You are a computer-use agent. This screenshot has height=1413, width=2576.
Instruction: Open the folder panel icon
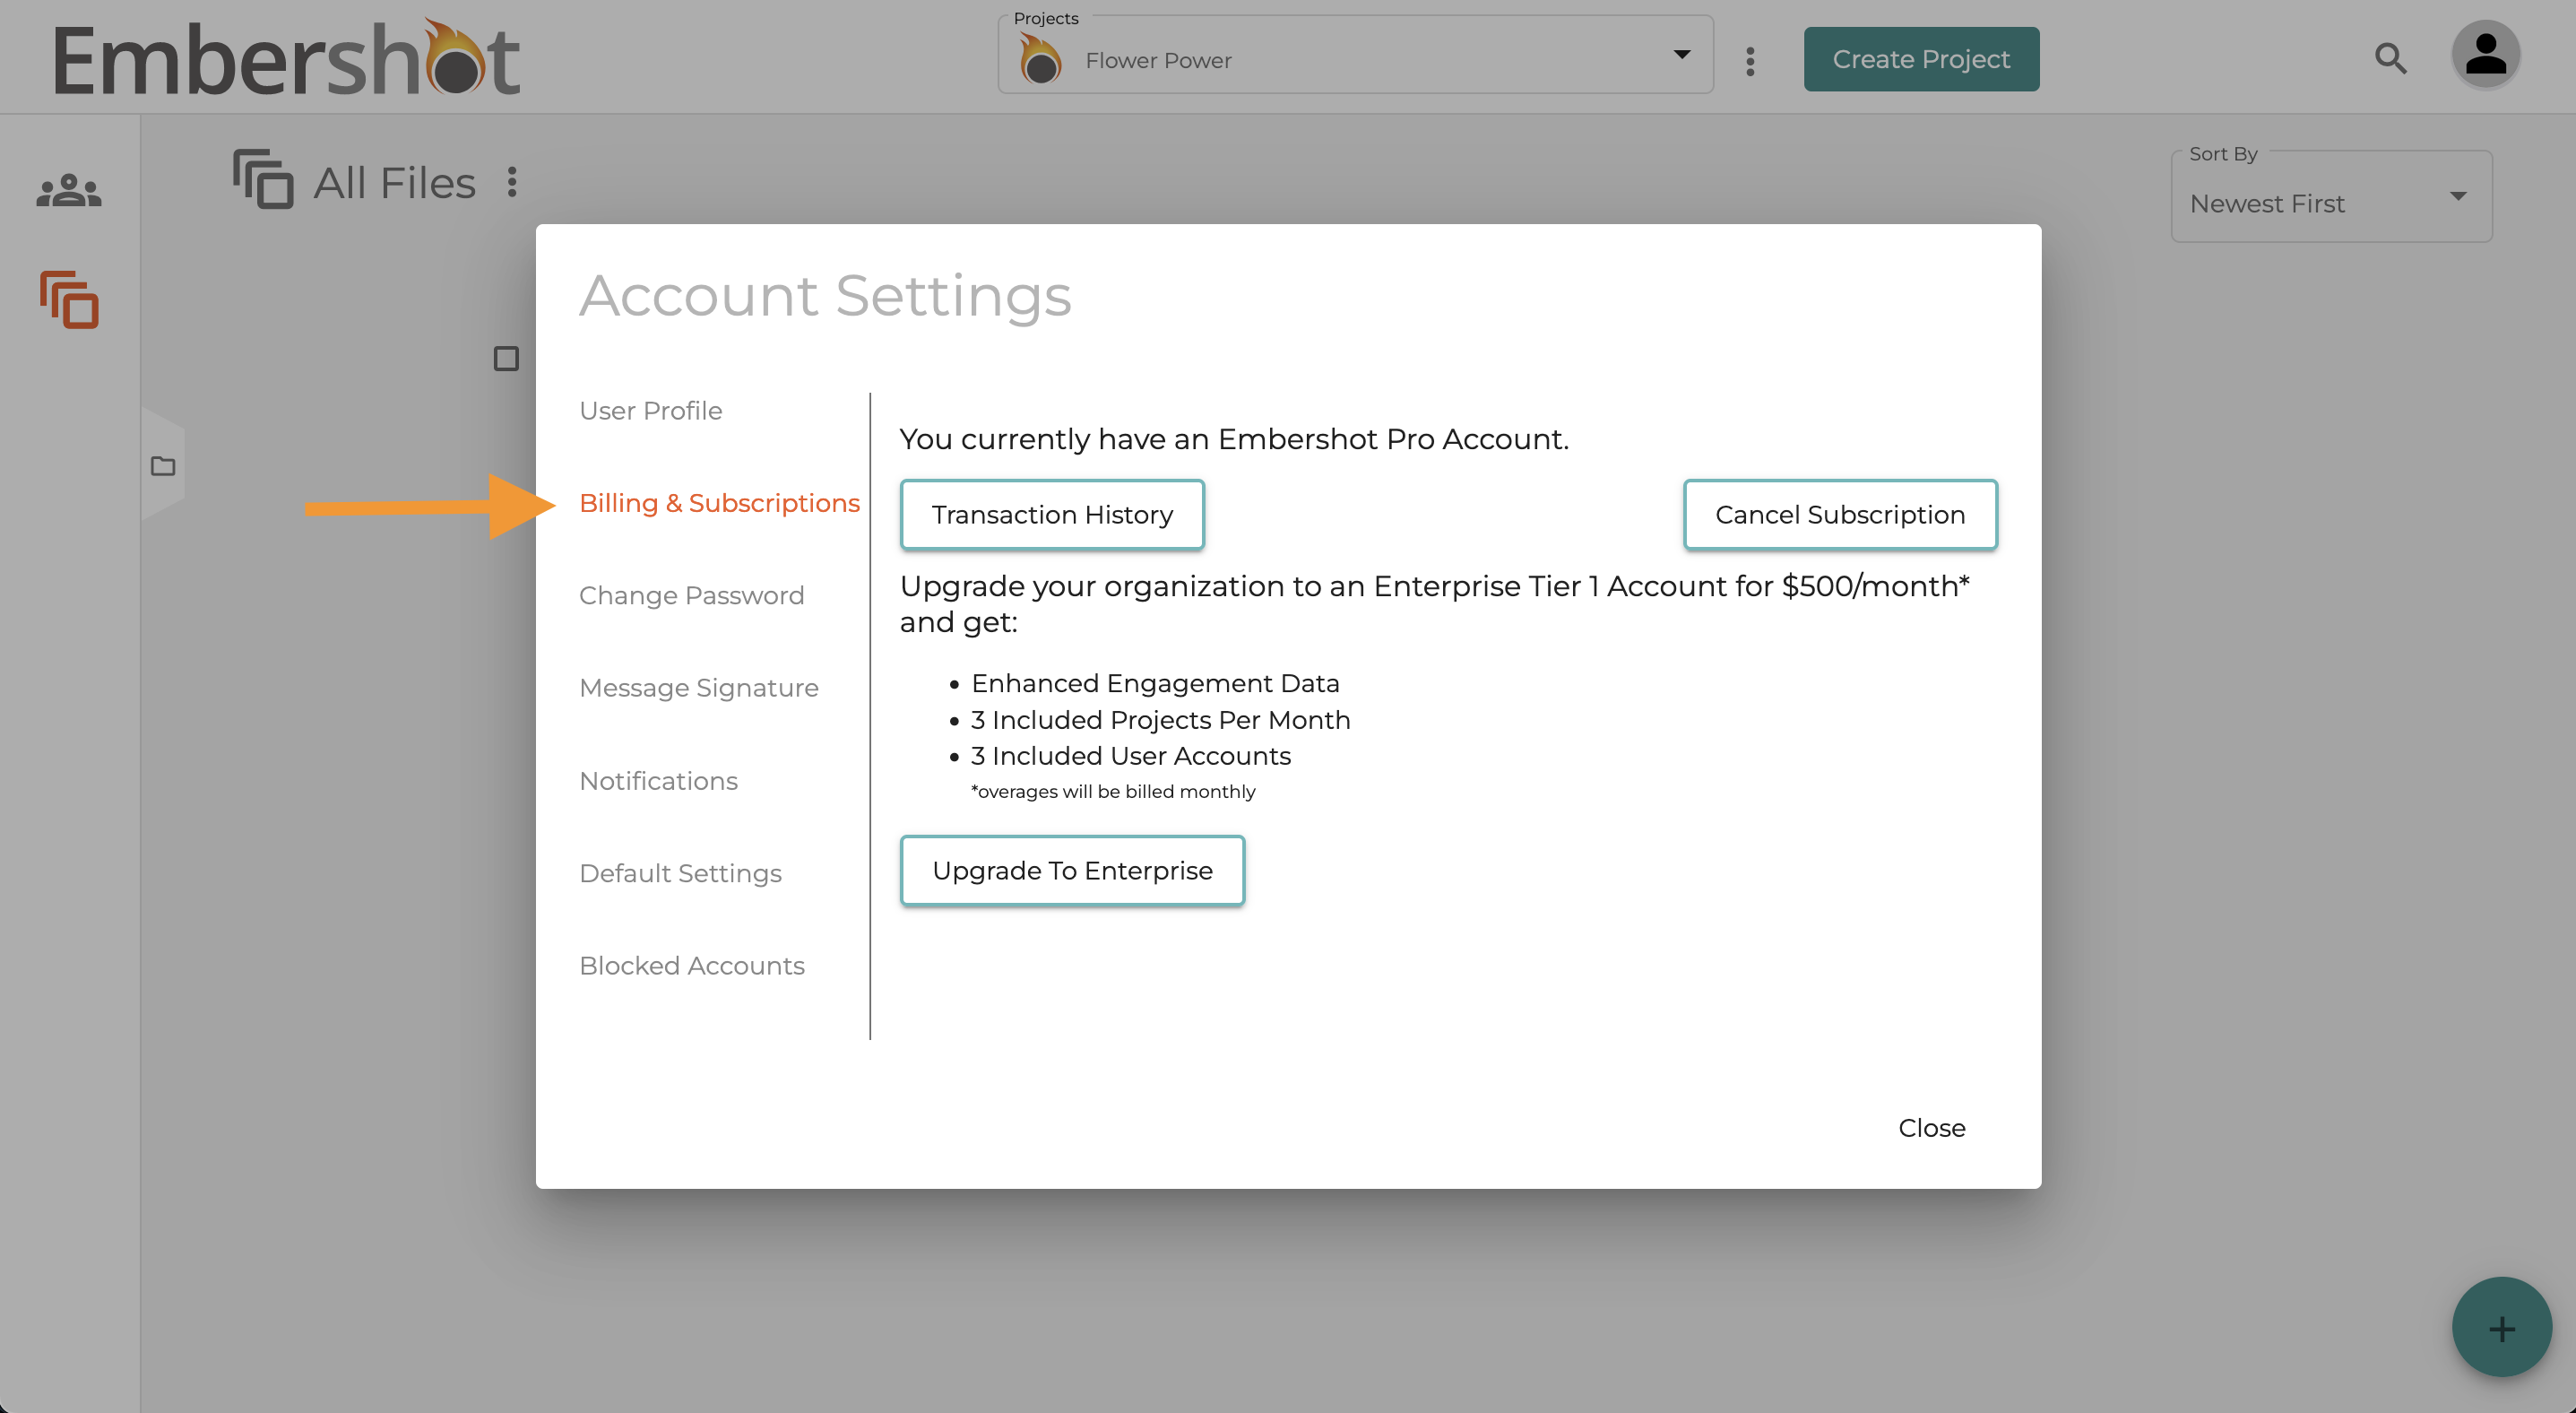click(163, 466)
